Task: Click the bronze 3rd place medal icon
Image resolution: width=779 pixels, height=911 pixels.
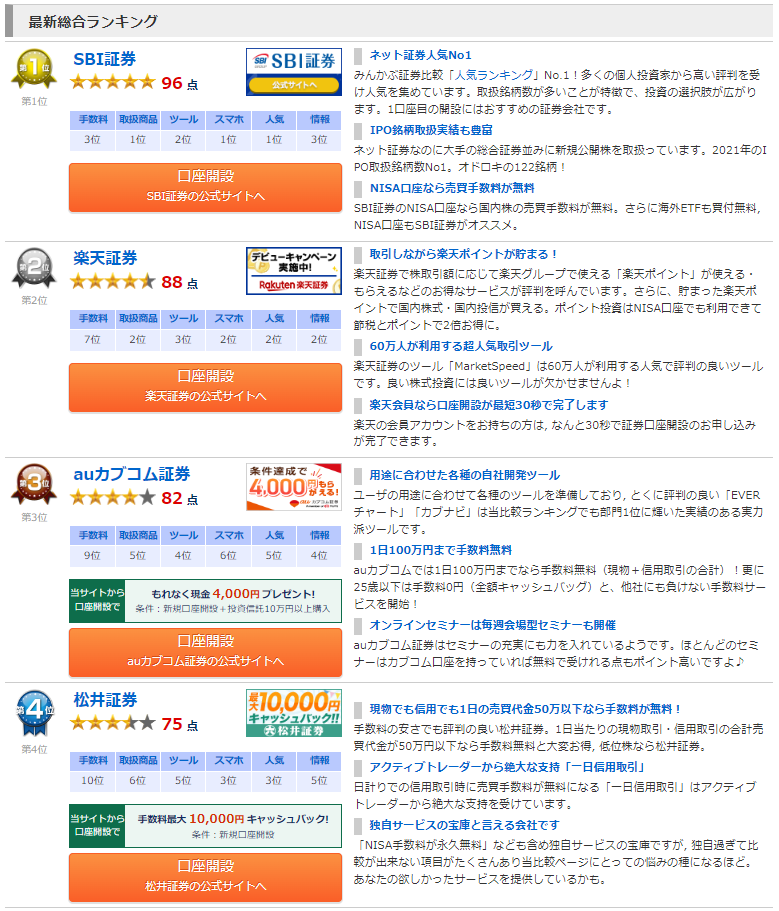Action: pos(34,484)
